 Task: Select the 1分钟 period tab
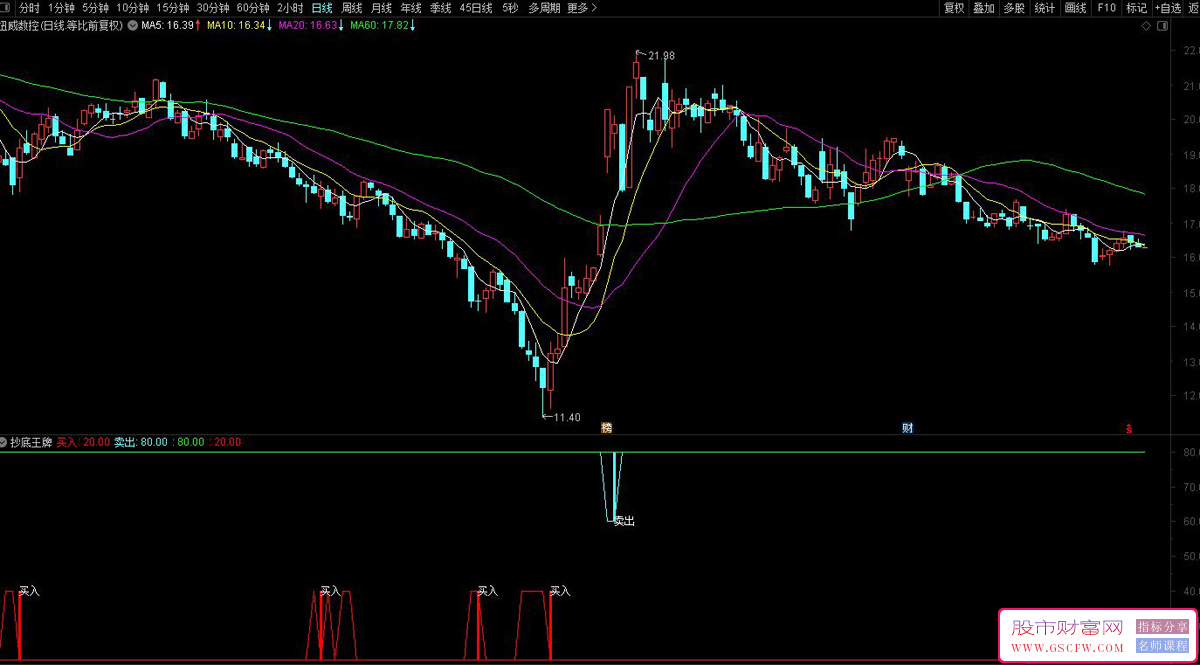click(x=61, y=8)
